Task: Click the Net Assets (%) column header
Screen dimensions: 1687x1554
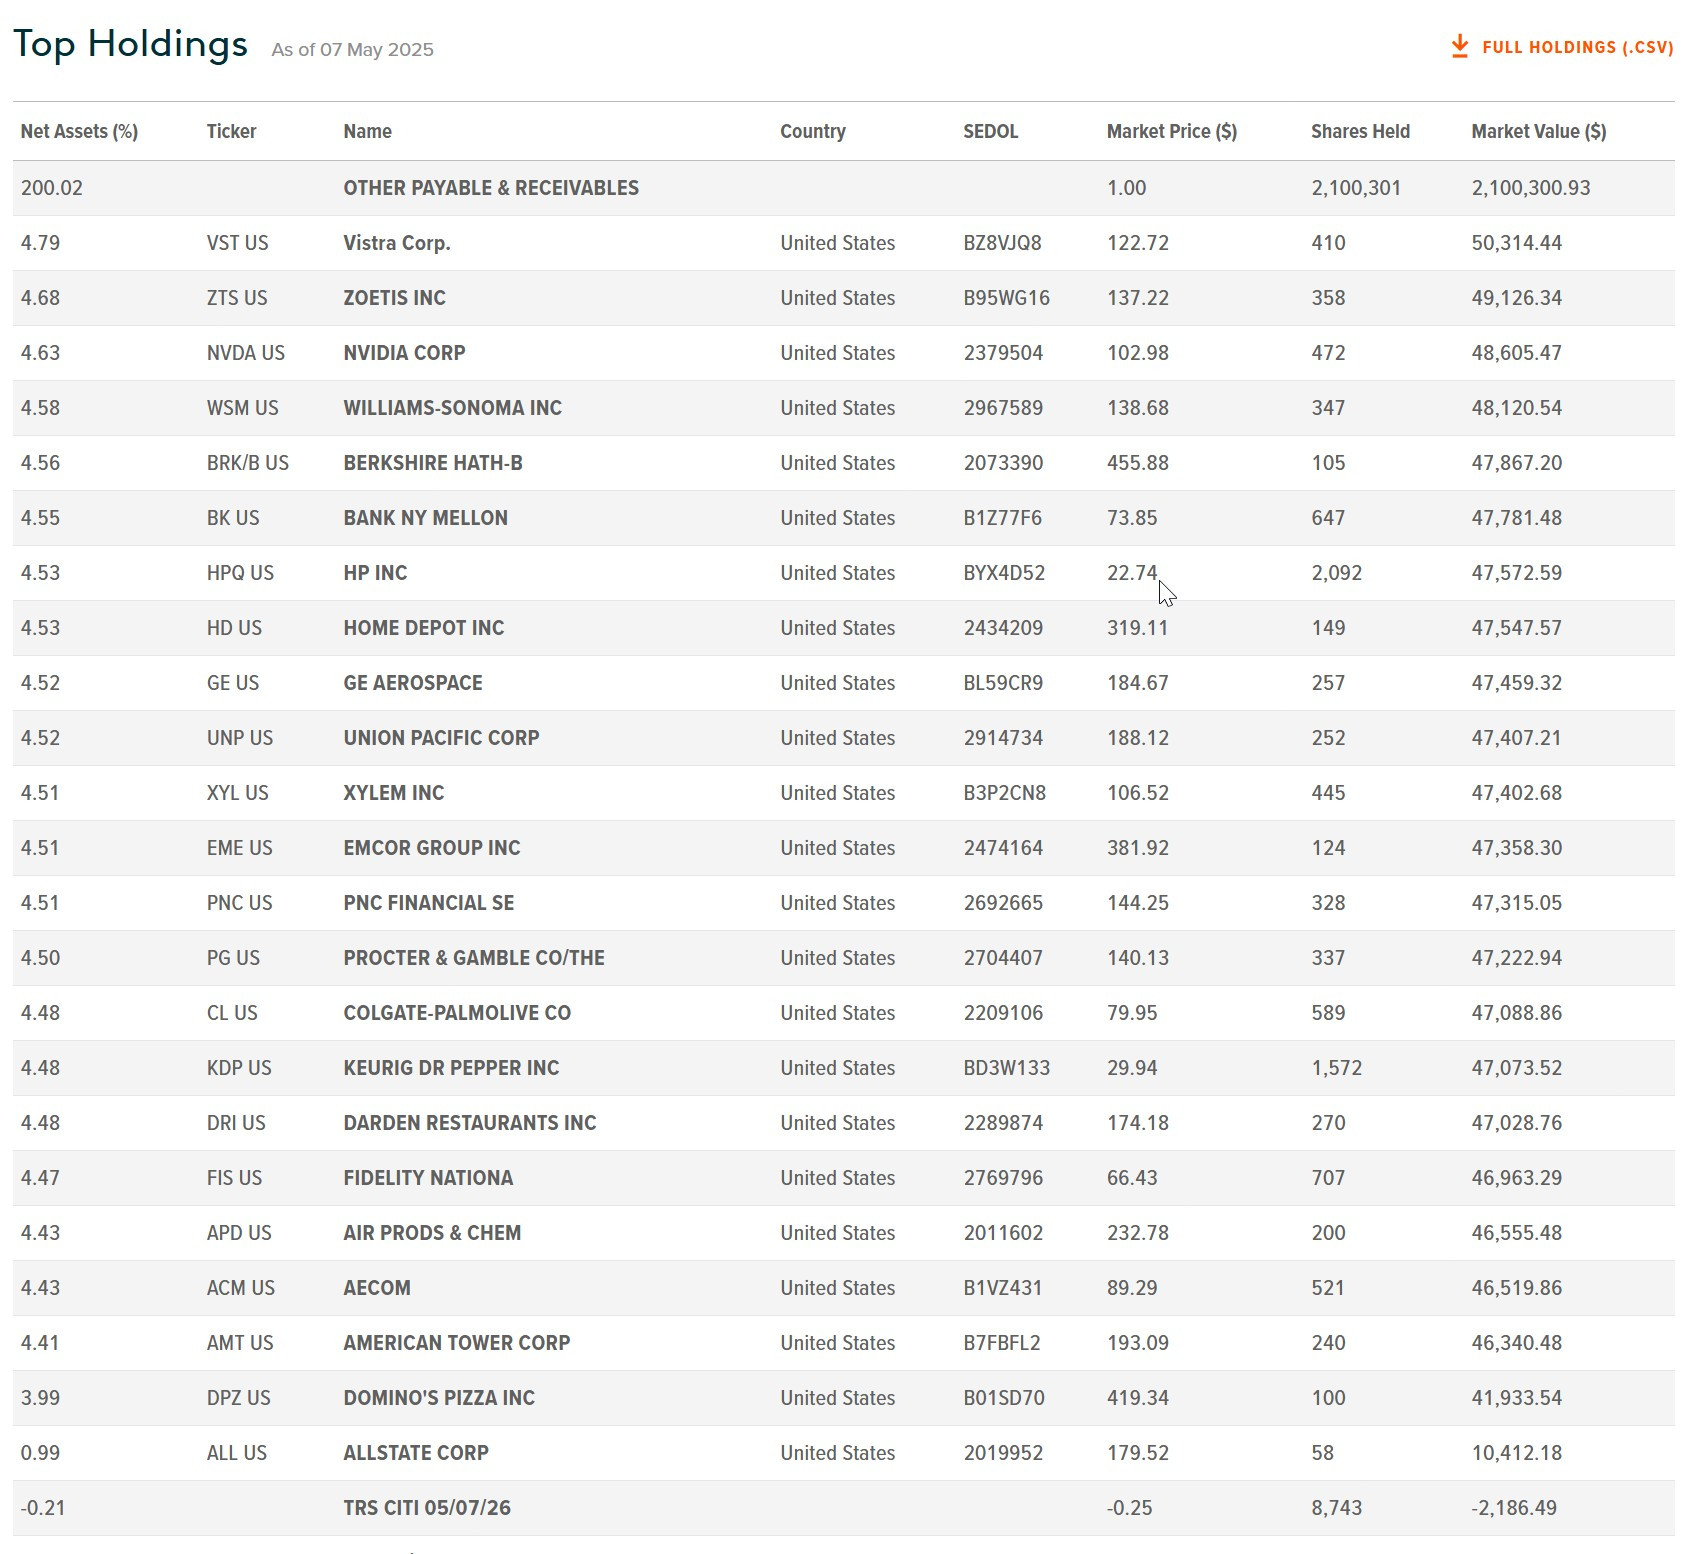Action: point(79,131)
